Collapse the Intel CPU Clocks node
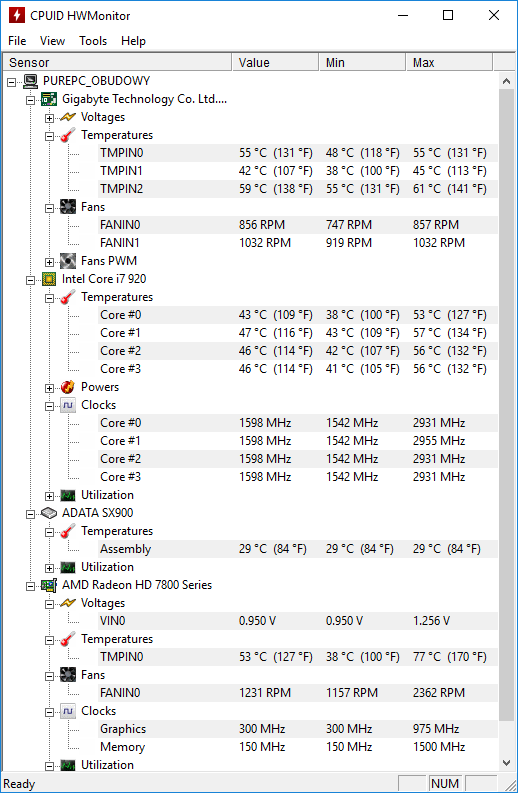This screenshot has width=518, height=793. coord(49,406)
